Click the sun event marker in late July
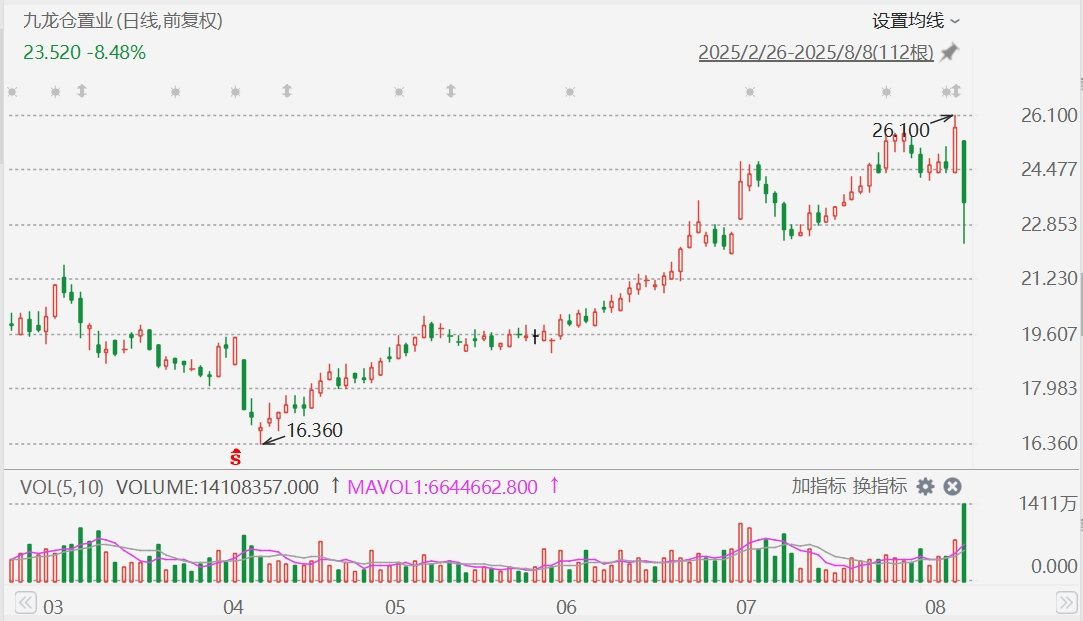Viewport: 1083px width, 621px height. 886,92
